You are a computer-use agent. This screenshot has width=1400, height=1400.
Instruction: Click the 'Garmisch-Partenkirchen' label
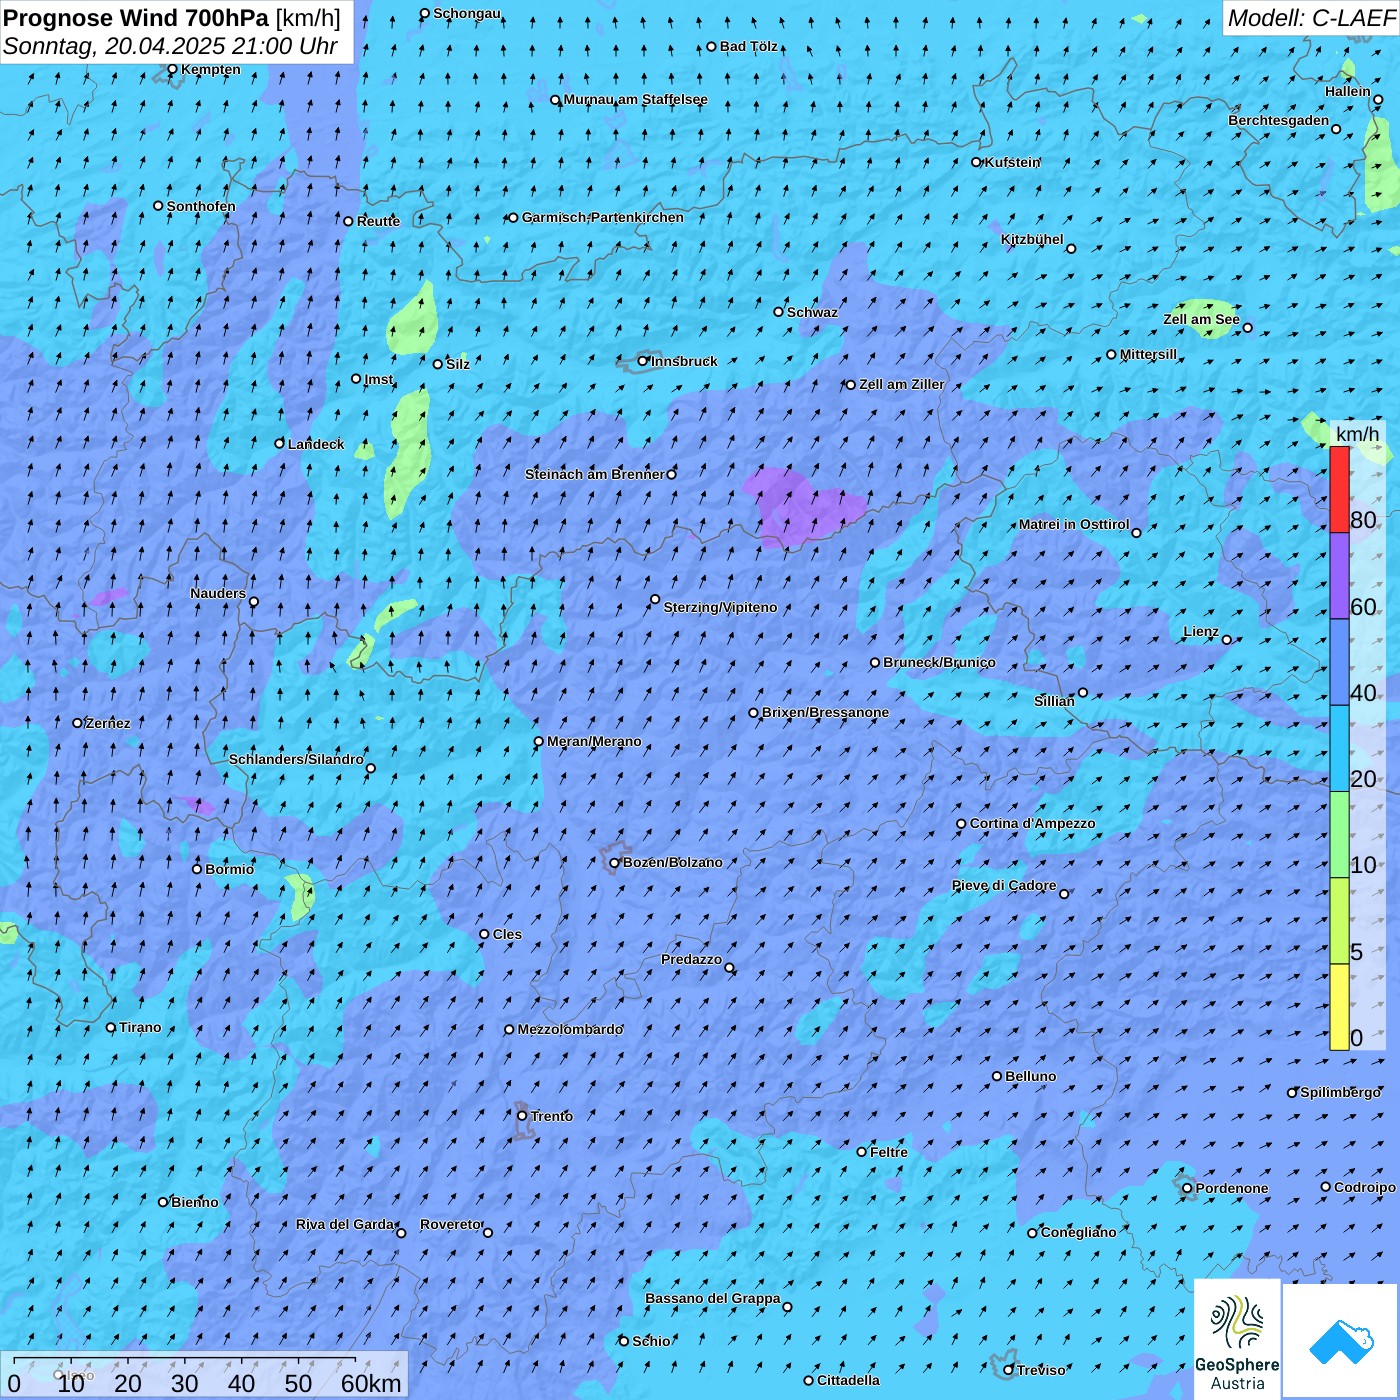click(x=603, y=217)
